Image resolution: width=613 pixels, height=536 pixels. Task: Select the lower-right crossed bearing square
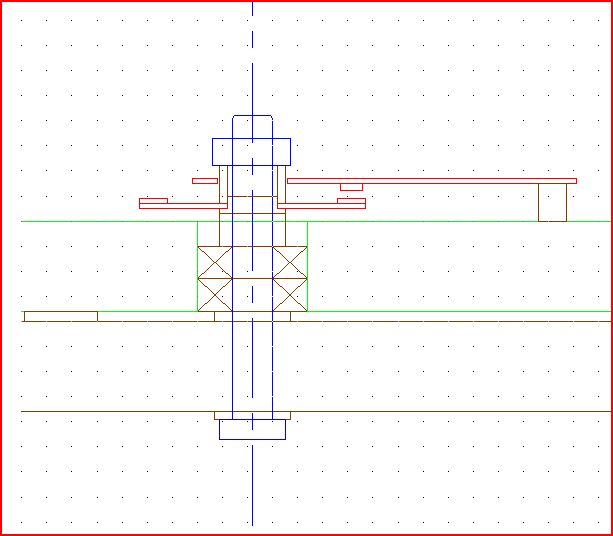coord(290,295)
